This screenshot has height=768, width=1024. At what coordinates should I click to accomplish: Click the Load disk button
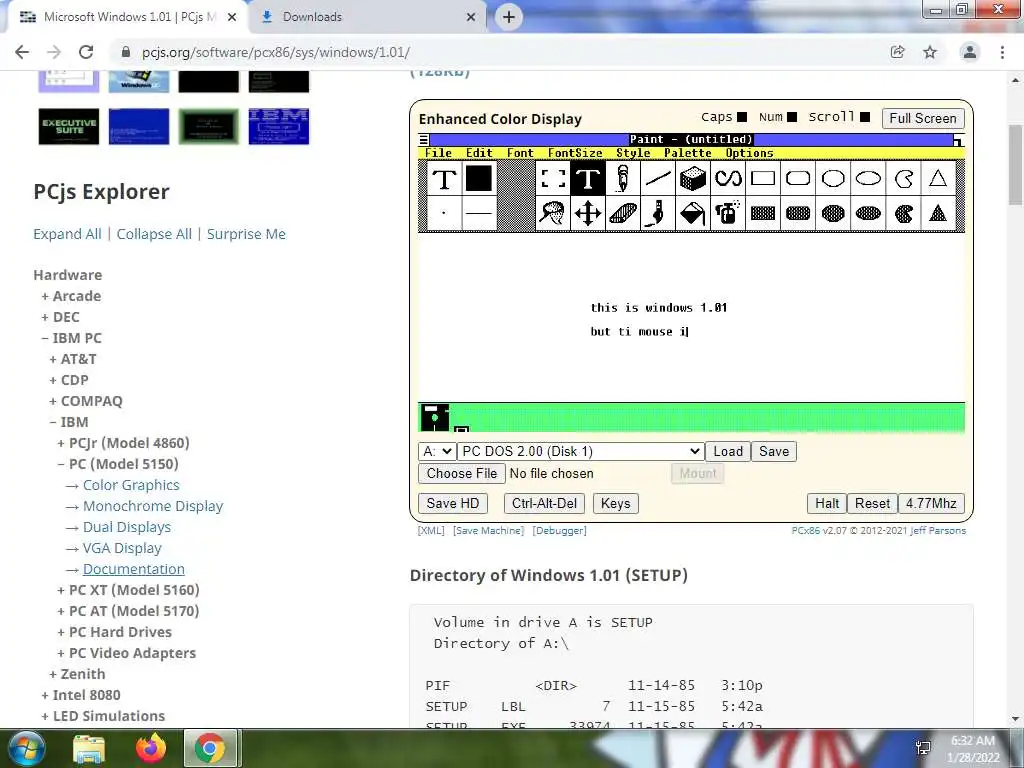point(728,451)
